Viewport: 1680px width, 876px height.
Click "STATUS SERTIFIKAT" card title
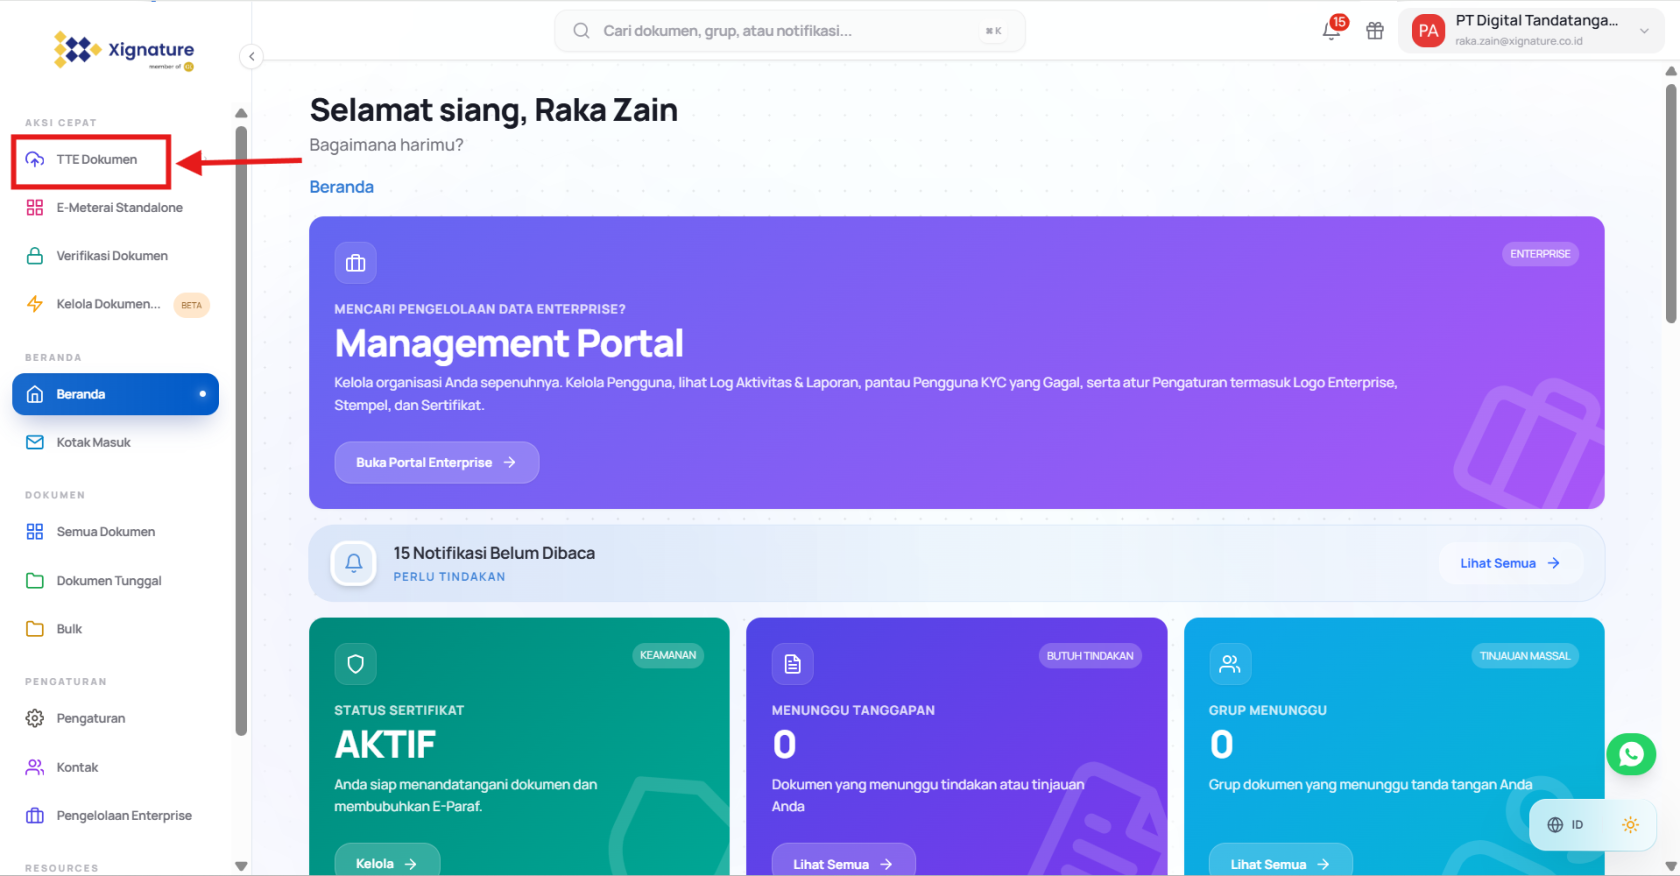click(399, 710)
